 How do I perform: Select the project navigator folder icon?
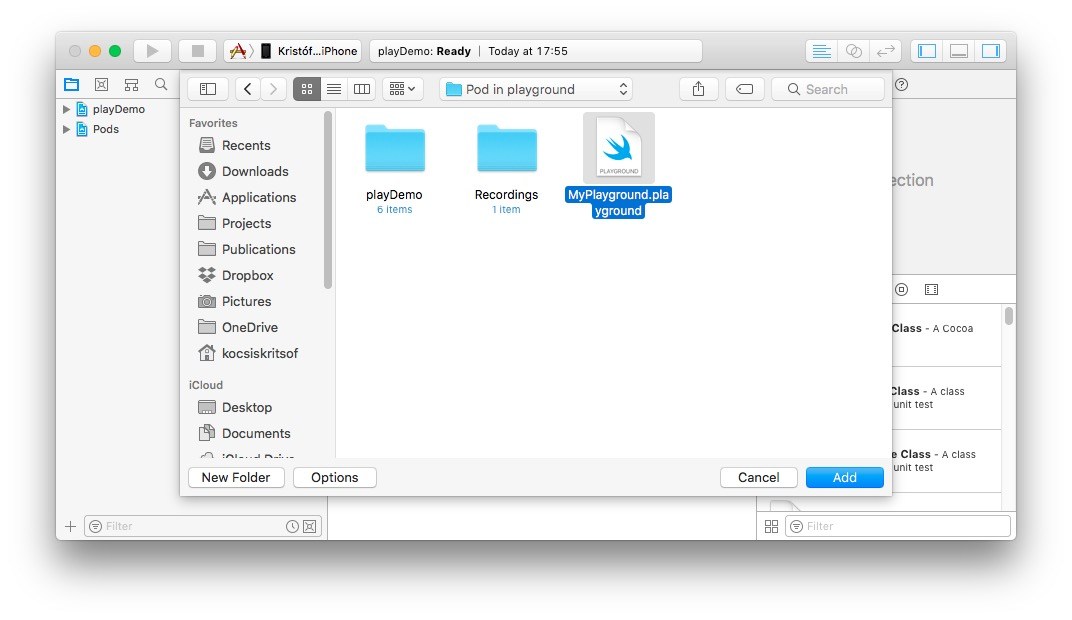point(71,84)
